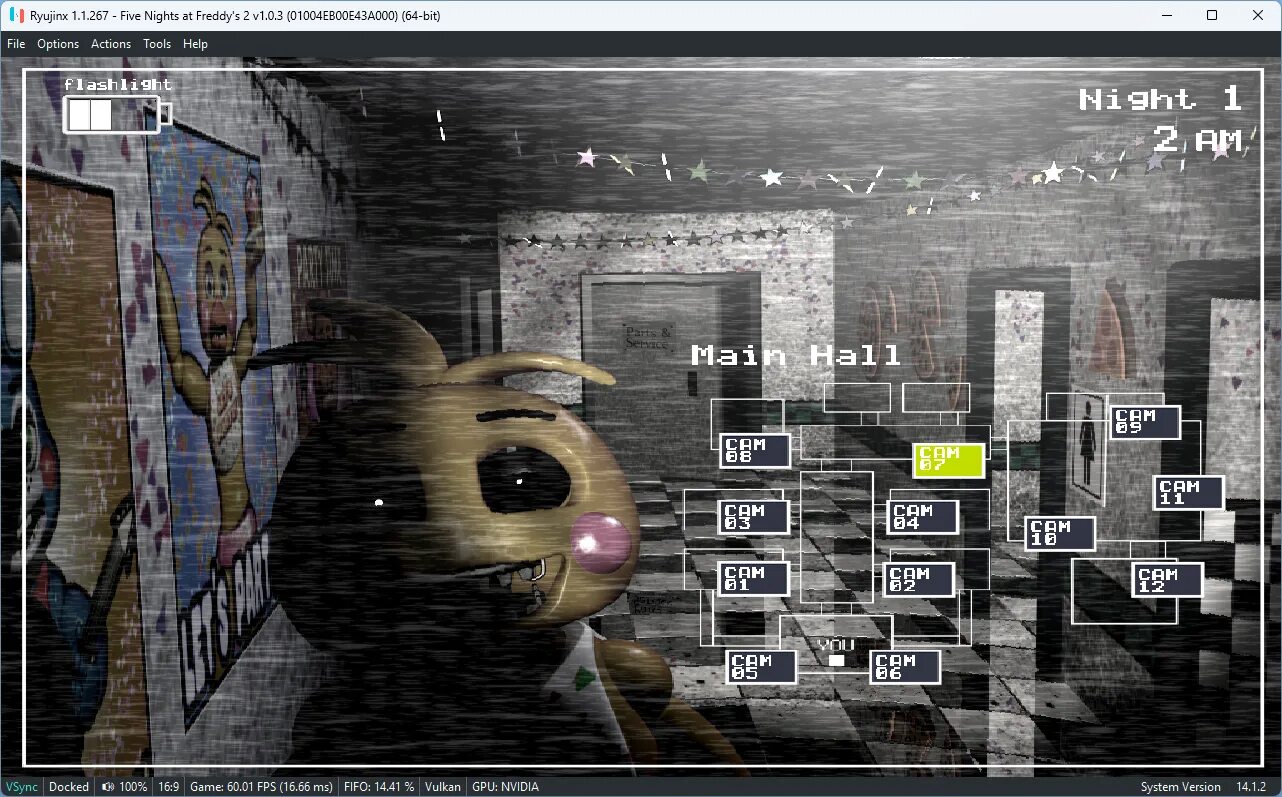Image resolution: width=1282 pixels, height=797 pixels.
Task: Open the Actions menu
Action: pyautogui.click(x=111, y=44)
